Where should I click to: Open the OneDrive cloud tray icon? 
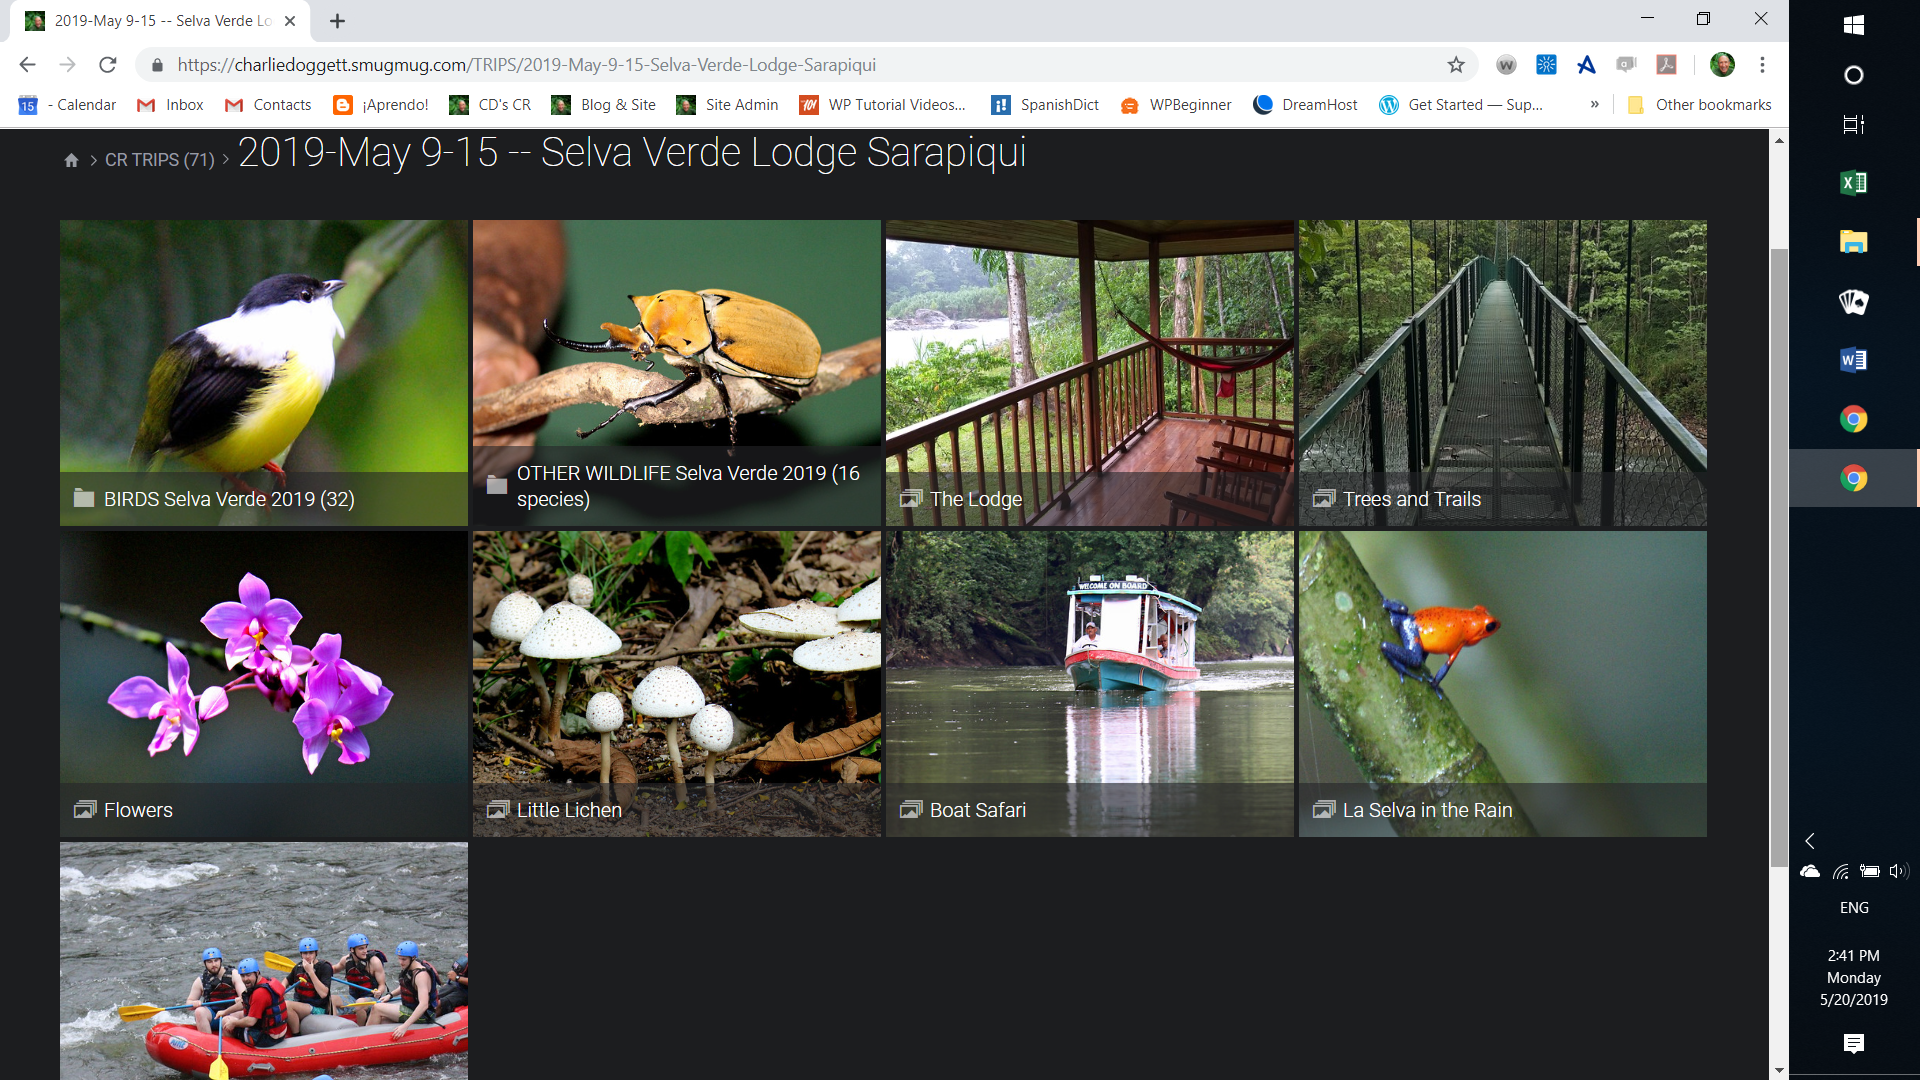(1810, 872)
